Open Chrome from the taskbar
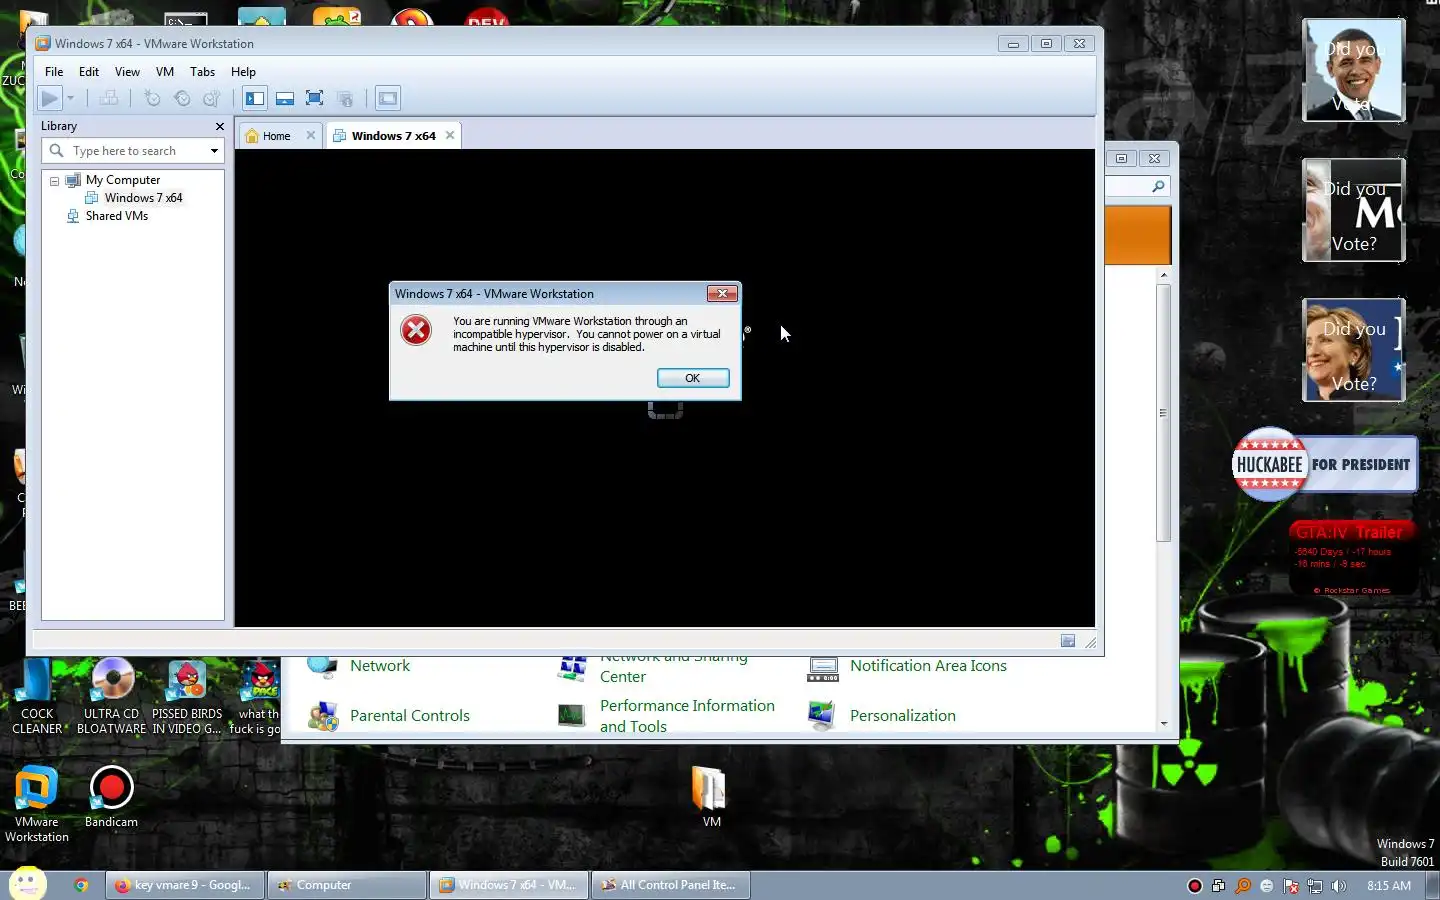 (x=81, y=885)
